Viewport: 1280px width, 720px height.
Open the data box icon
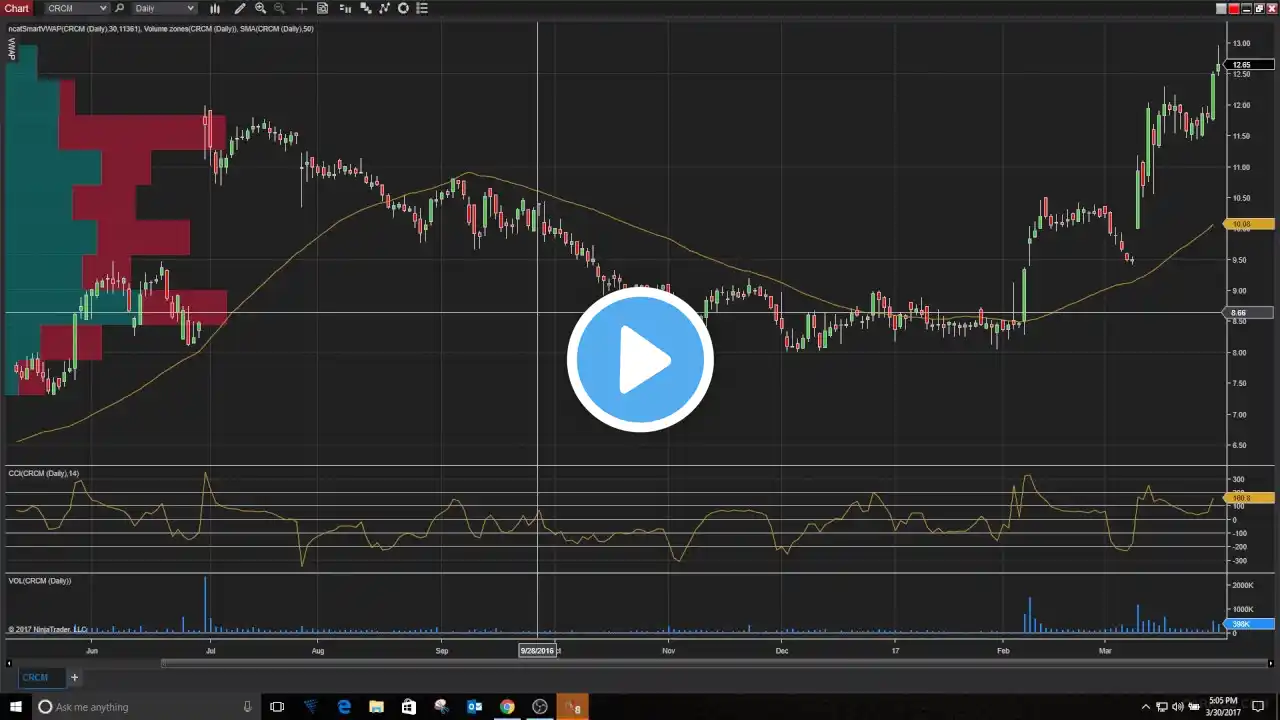pyautogui.click(x=323, y=8)
